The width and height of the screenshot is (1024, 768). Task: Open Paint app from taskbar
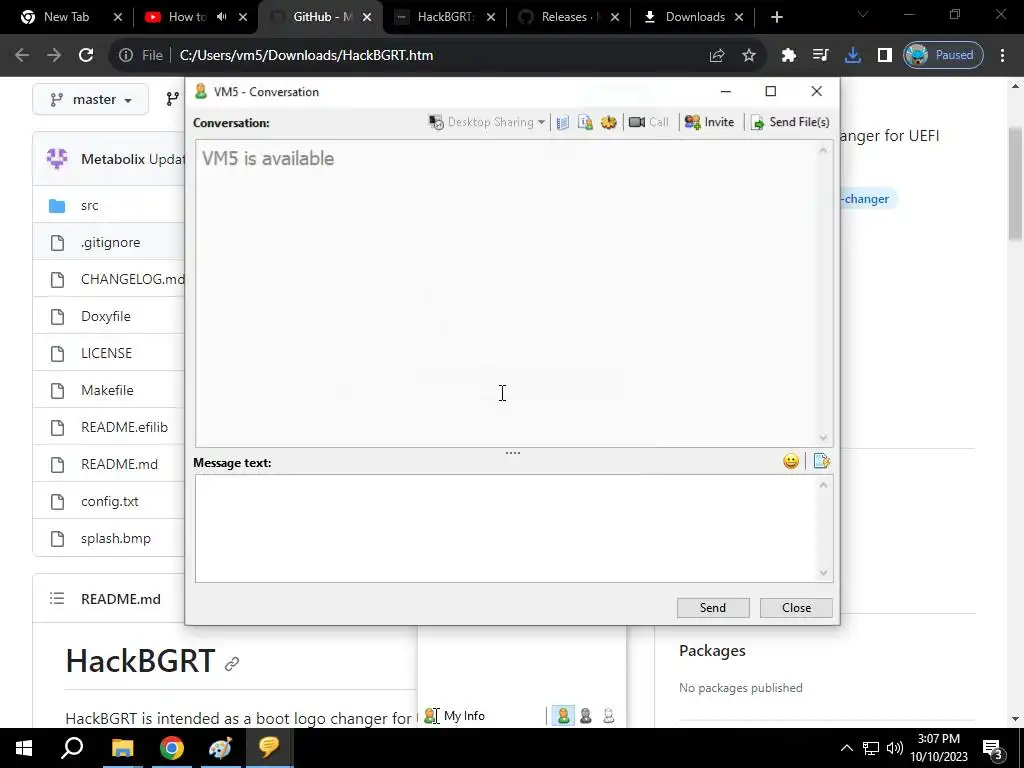[220, 748]
